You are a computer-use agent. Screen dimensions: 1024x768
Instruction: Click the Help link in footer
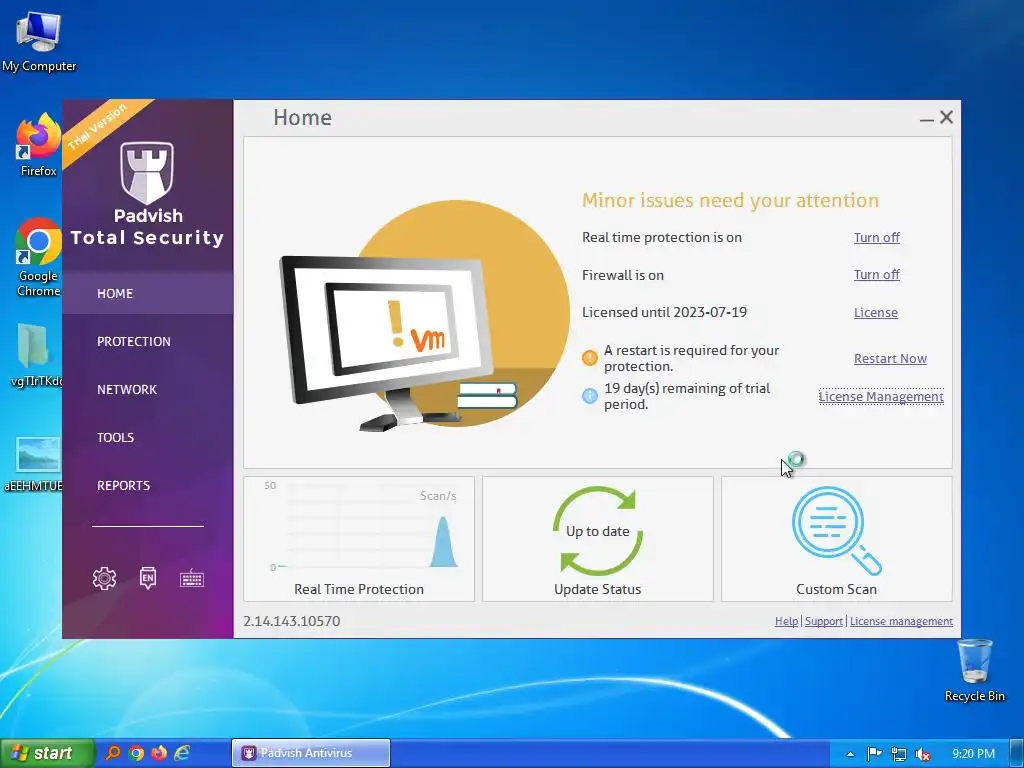coord(786,621)
